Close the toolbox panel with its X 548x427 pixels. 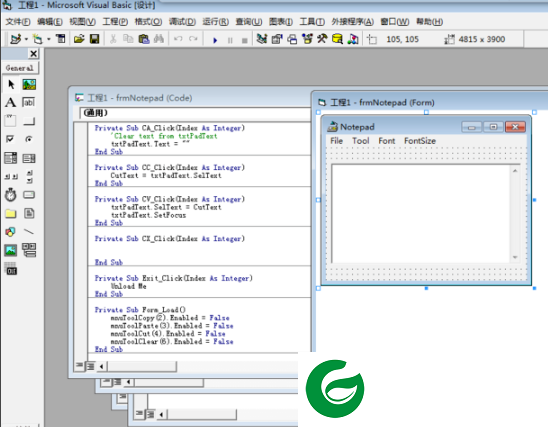(x=33, y=53)
